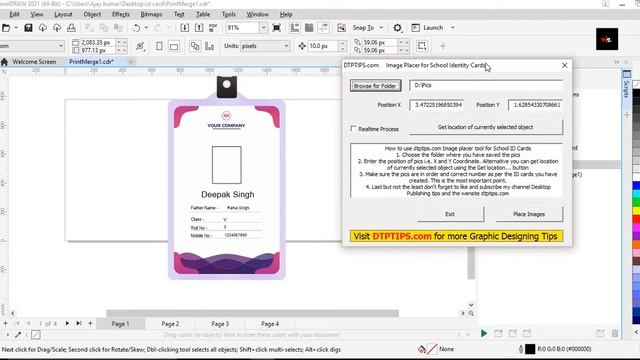
Task: Click the no-color swatch in document palette
Action: point(36,335)
